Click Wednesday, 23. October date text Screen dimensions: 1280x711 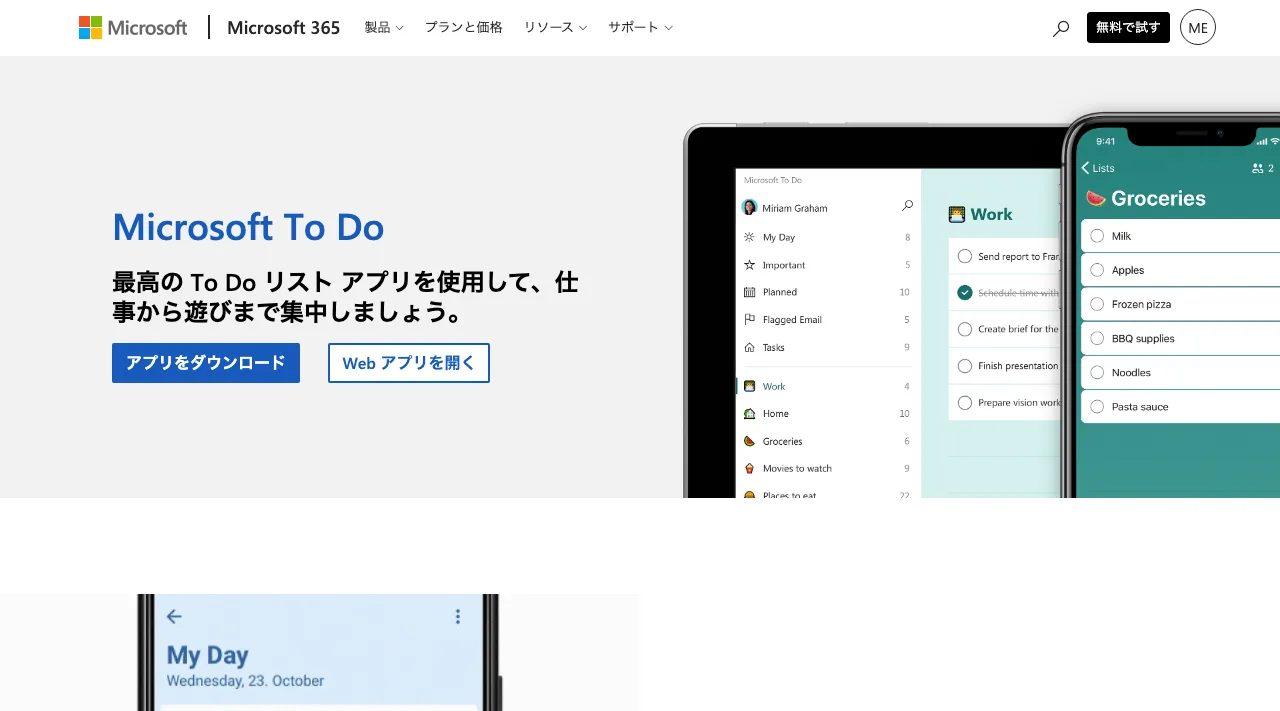click(245, 681)
